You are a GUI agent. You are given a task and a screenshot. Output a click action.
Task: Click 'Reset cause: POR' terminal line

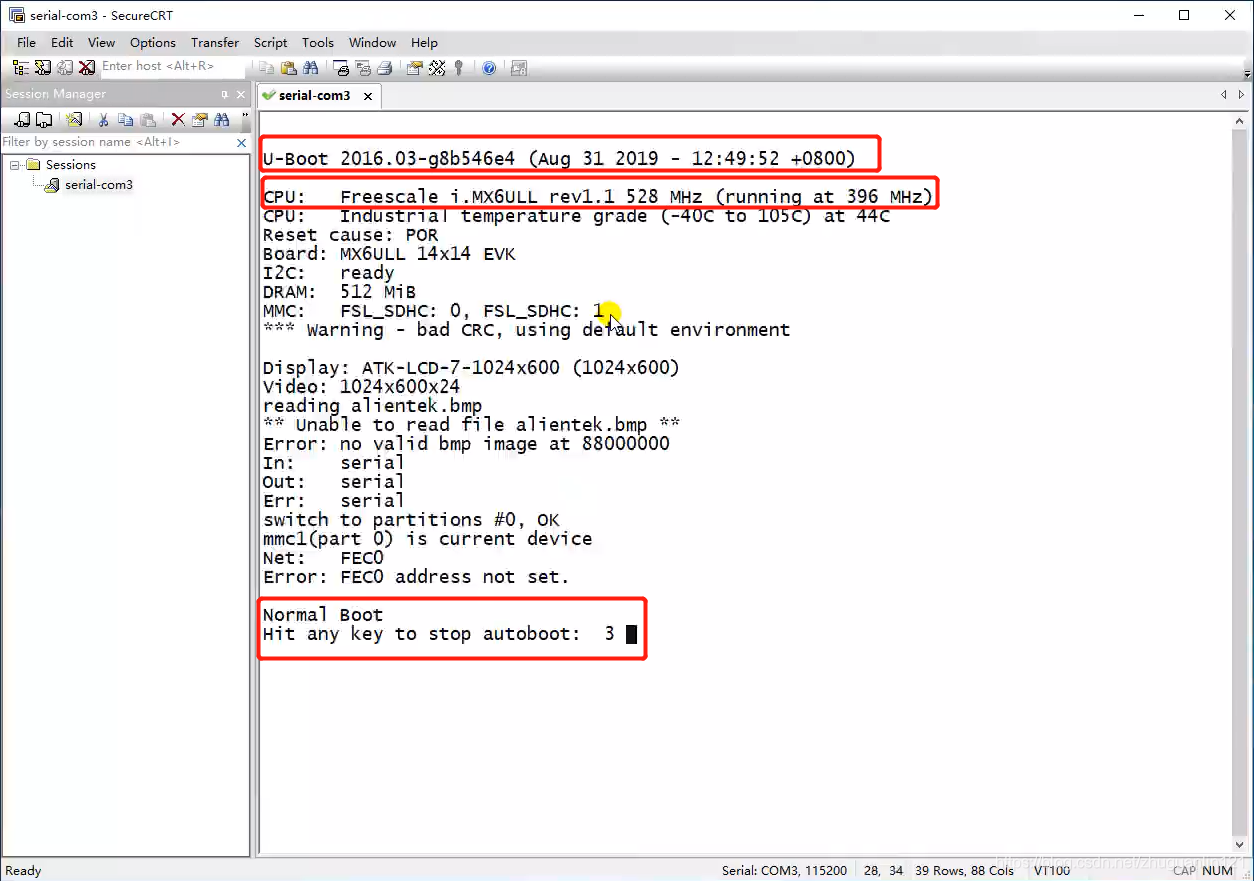(x=350, y=235)
